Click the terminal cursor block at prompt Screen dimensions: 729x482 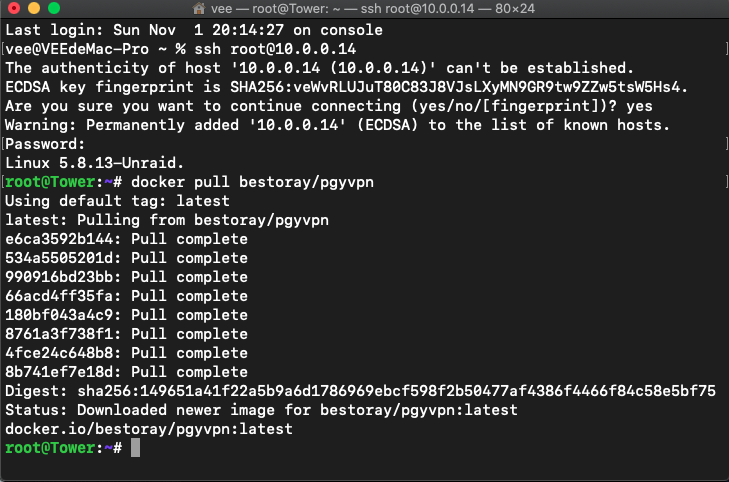pyautogui.click(x=135, y=448)
